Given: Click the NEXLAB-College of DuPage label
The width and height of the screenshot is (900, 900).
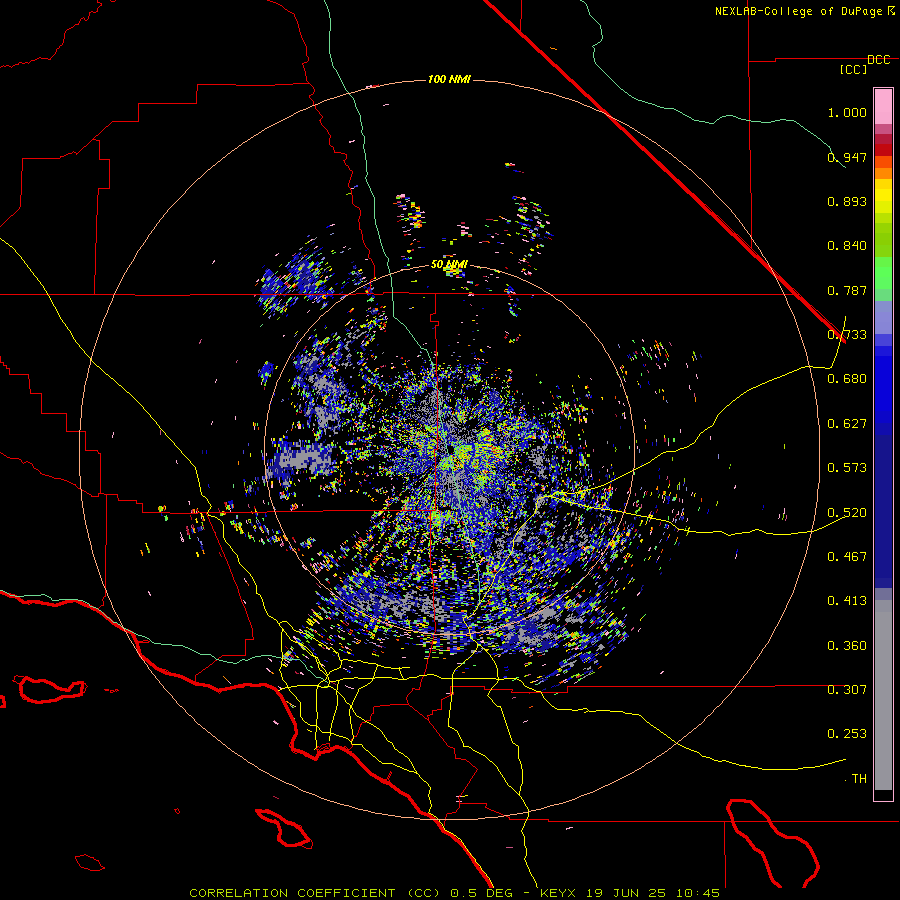Looking at the screenshot, I should (x=798, y=11).
